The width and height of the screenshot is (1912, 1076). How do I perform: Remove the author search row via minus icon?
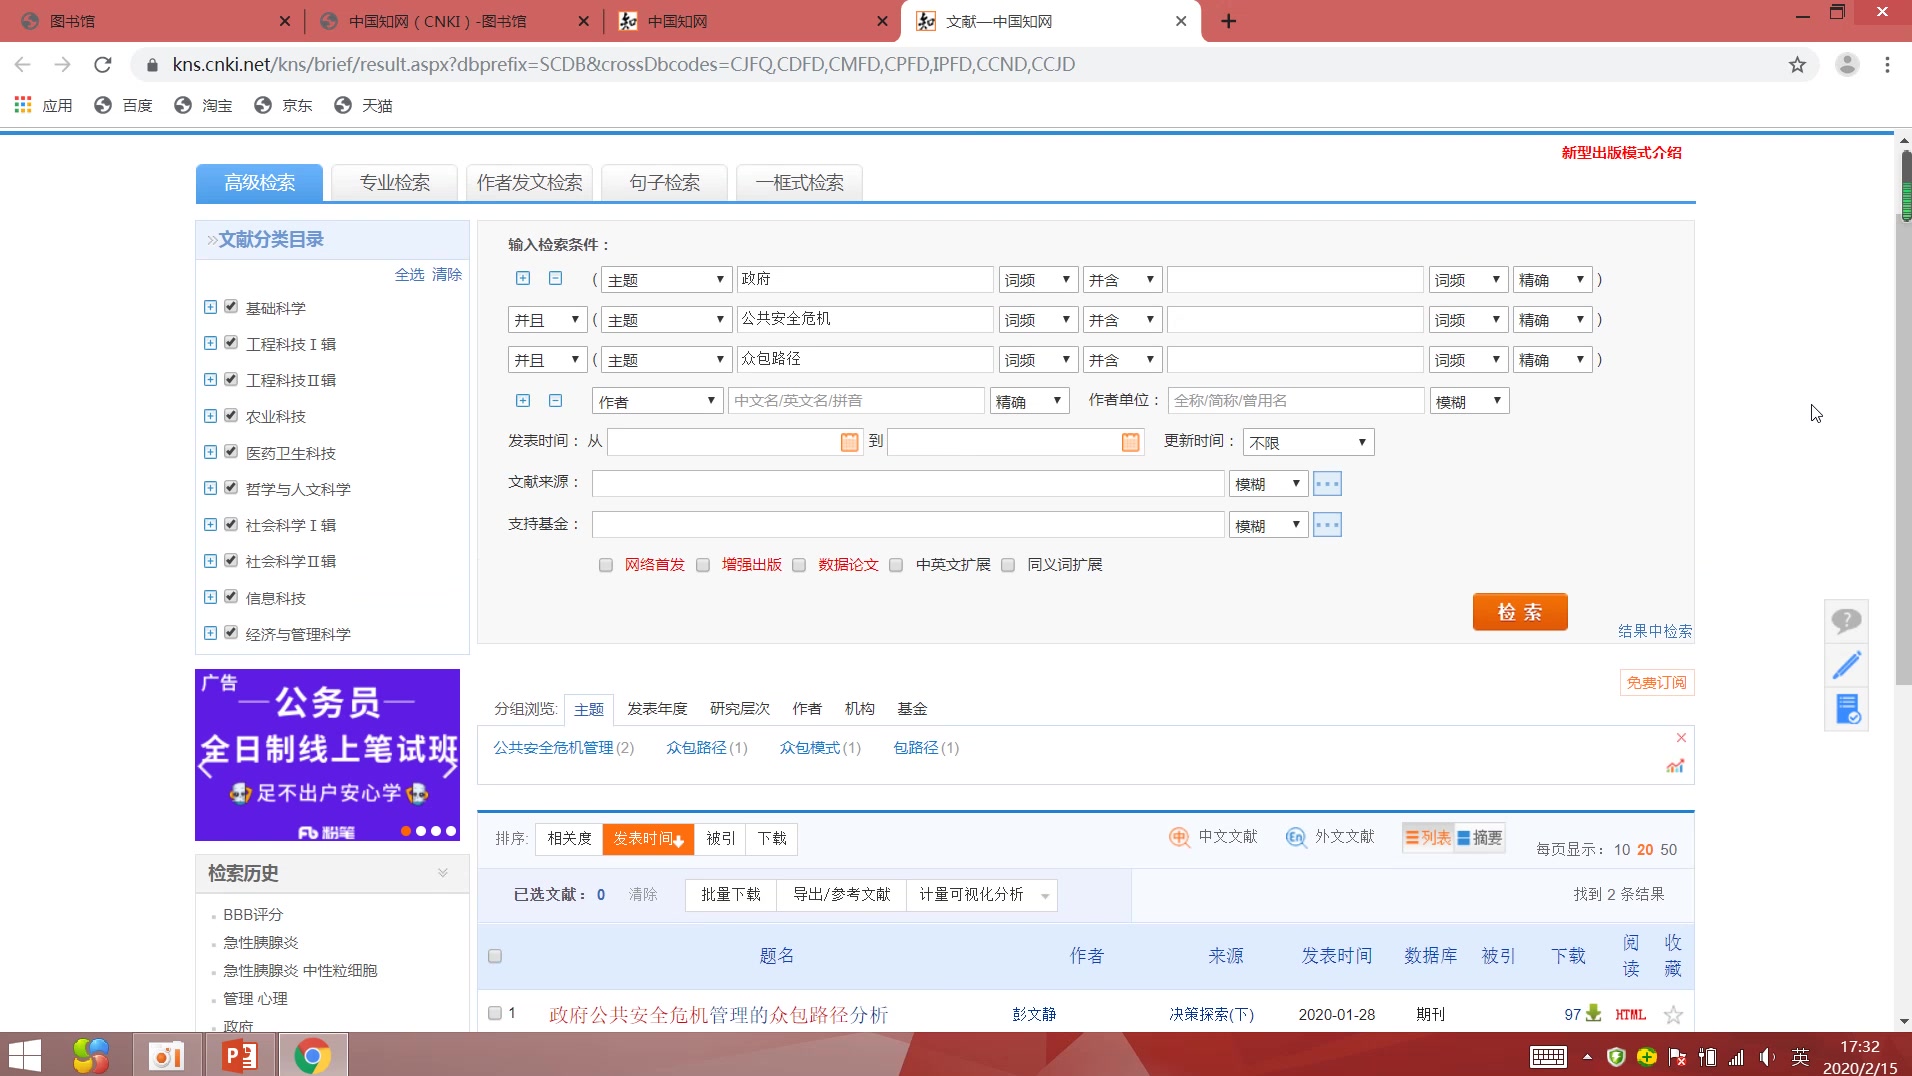point(556,400)
